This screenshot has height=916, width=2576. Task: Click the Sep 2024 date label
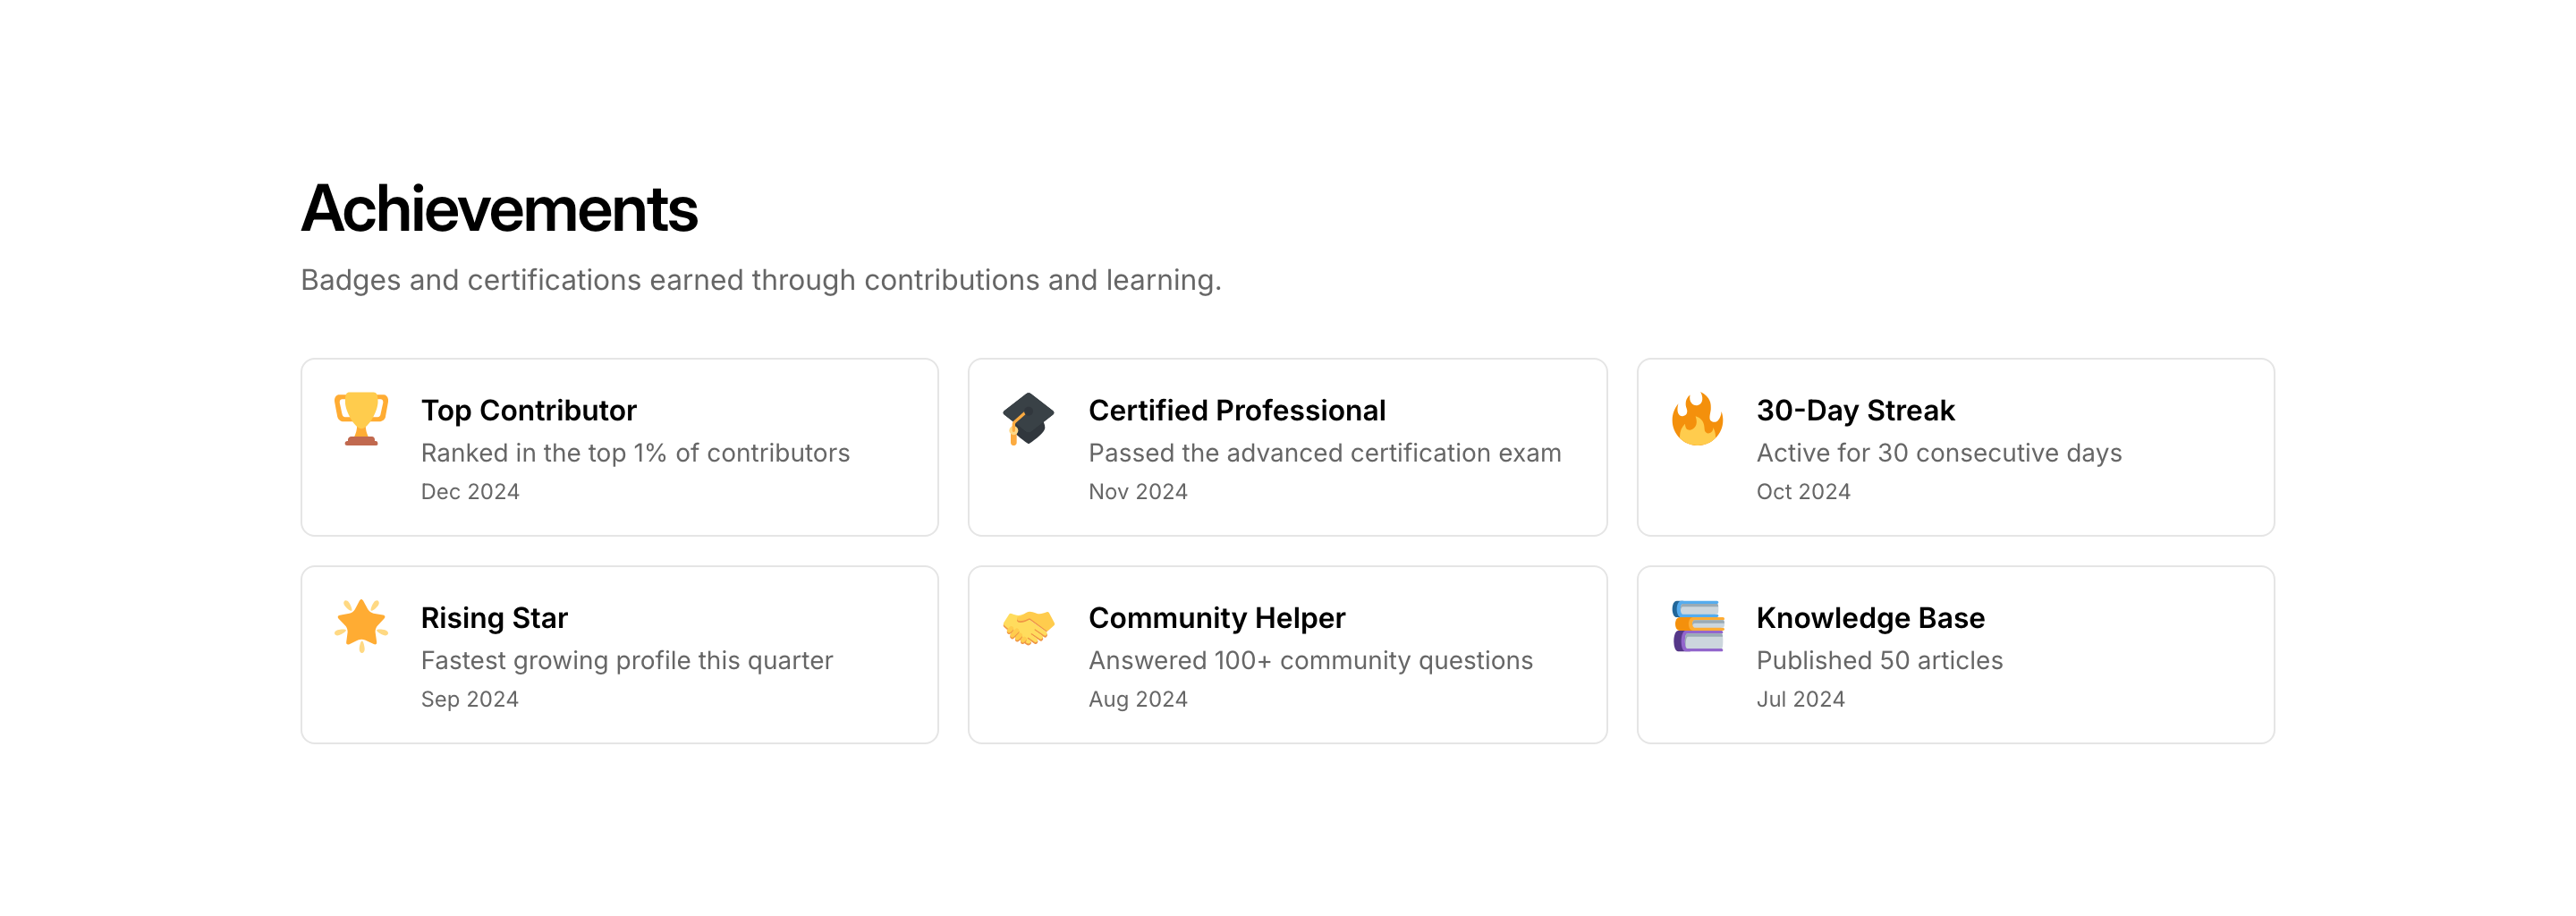(469, 699)
